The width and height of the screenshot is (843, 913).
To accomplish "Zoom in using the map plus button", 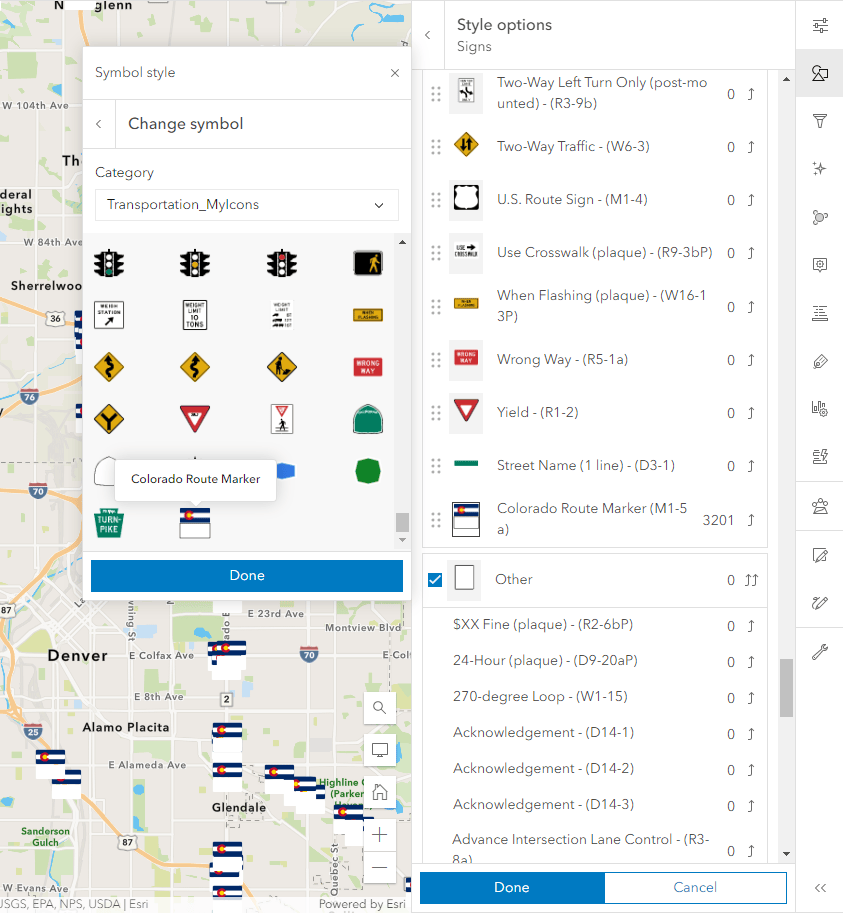I will [379, 833].
